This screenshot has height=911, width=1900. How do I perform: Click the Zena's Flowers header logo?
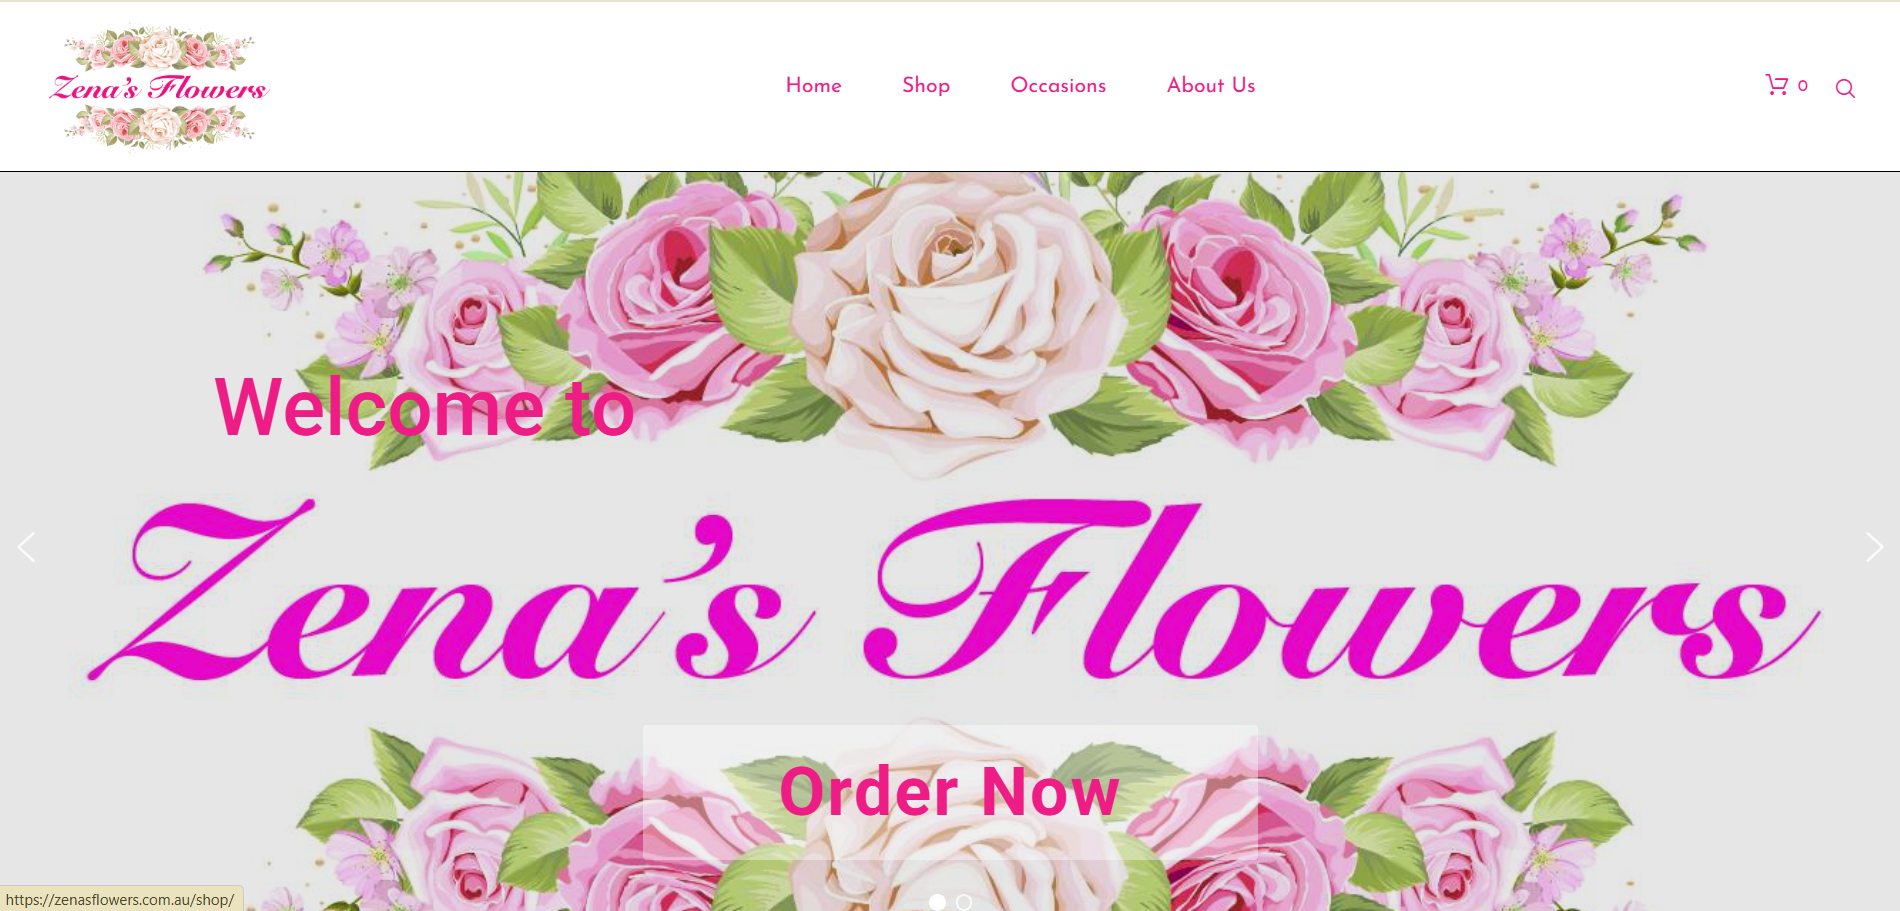159,88
